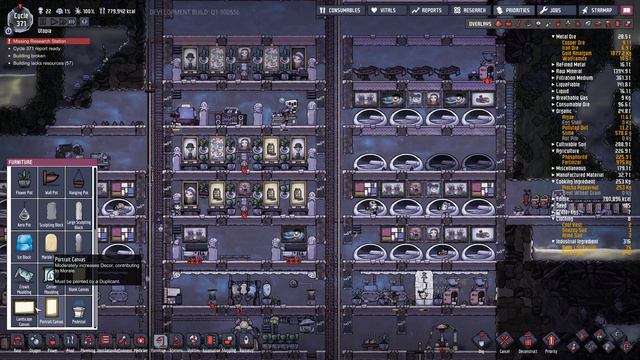Select the Portrait Canvas item
This screenshot has width=640, height=360.
click(x=51, y=311)
